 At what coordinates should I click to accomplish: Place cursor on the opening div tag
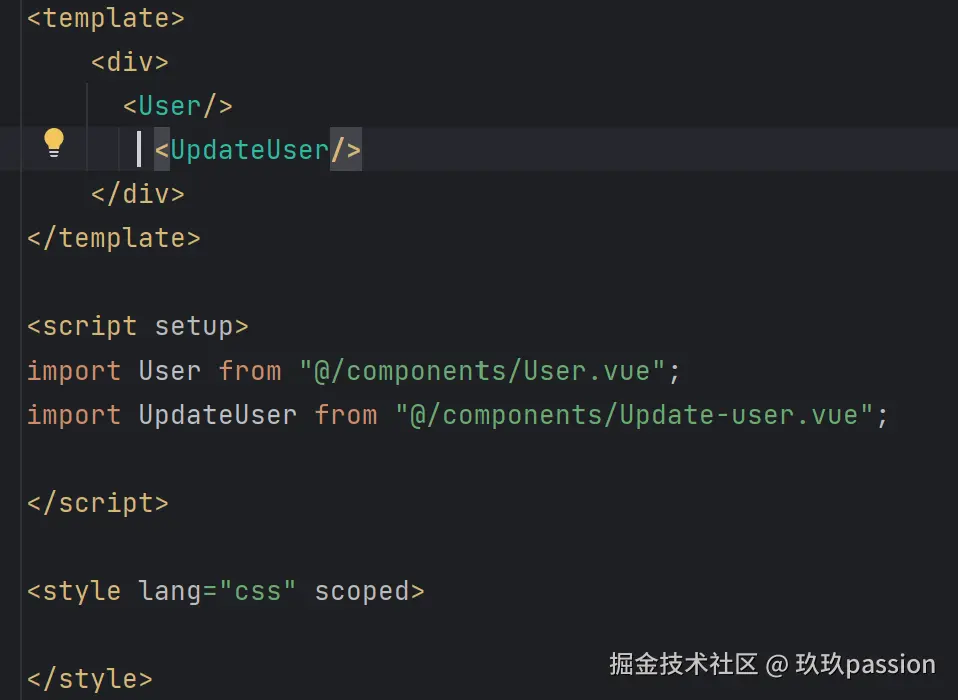tap(130, 62)
